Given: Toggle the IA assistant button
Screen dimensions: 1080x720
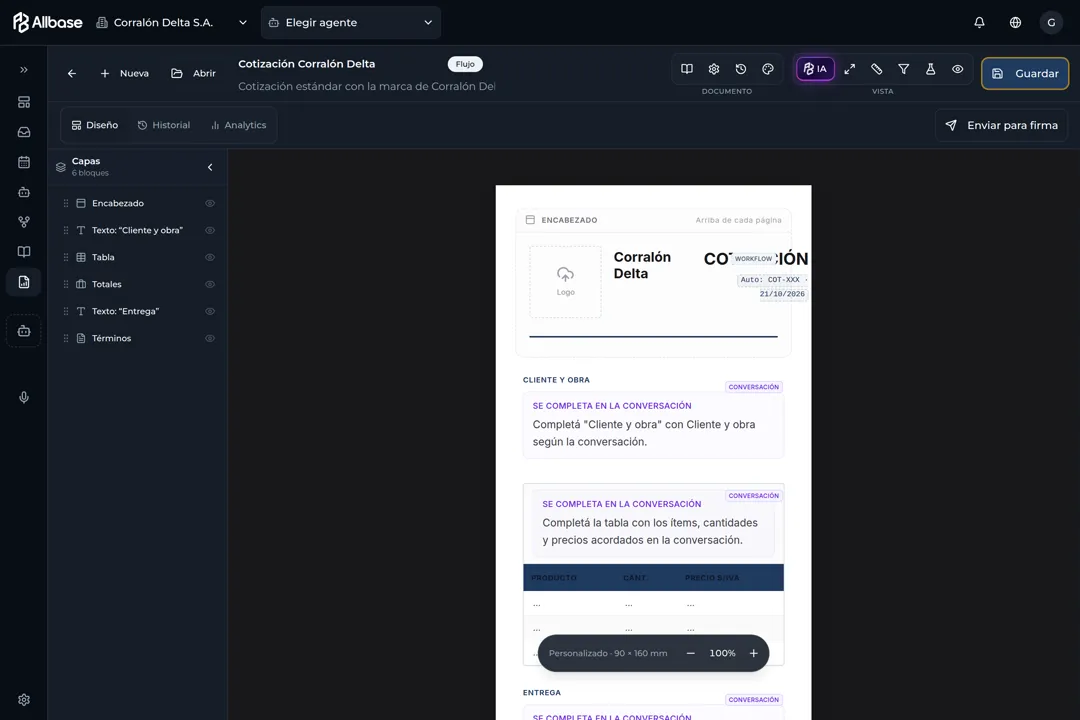Looking at the screenshot, I should coord(816,69).
